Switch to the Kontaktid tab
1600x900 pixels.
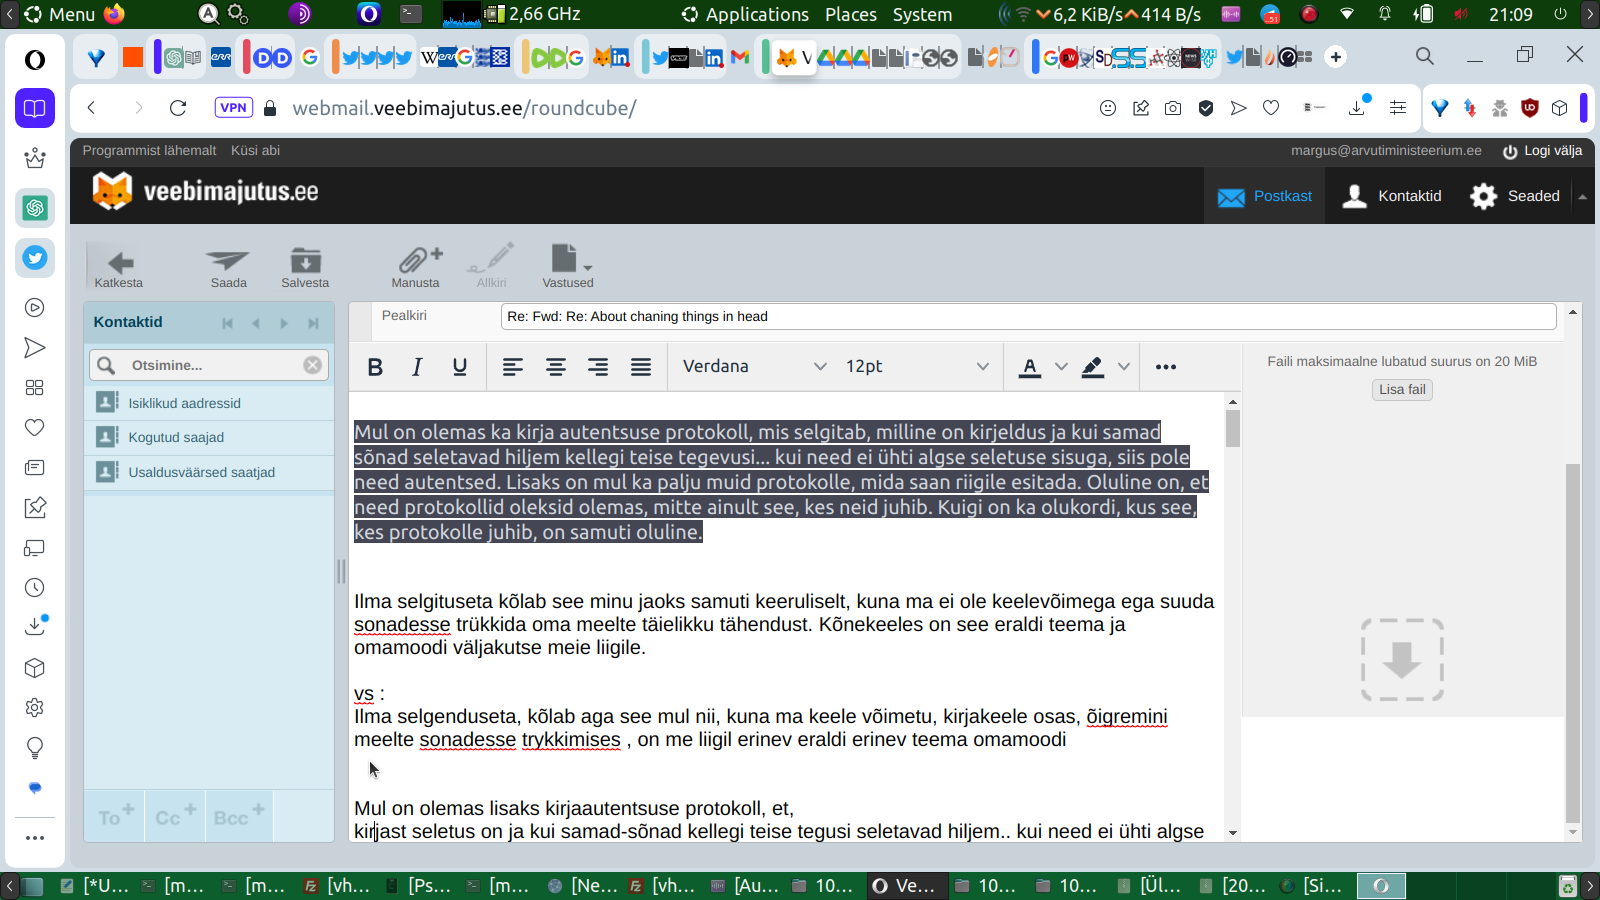(x=1392, y=196)
